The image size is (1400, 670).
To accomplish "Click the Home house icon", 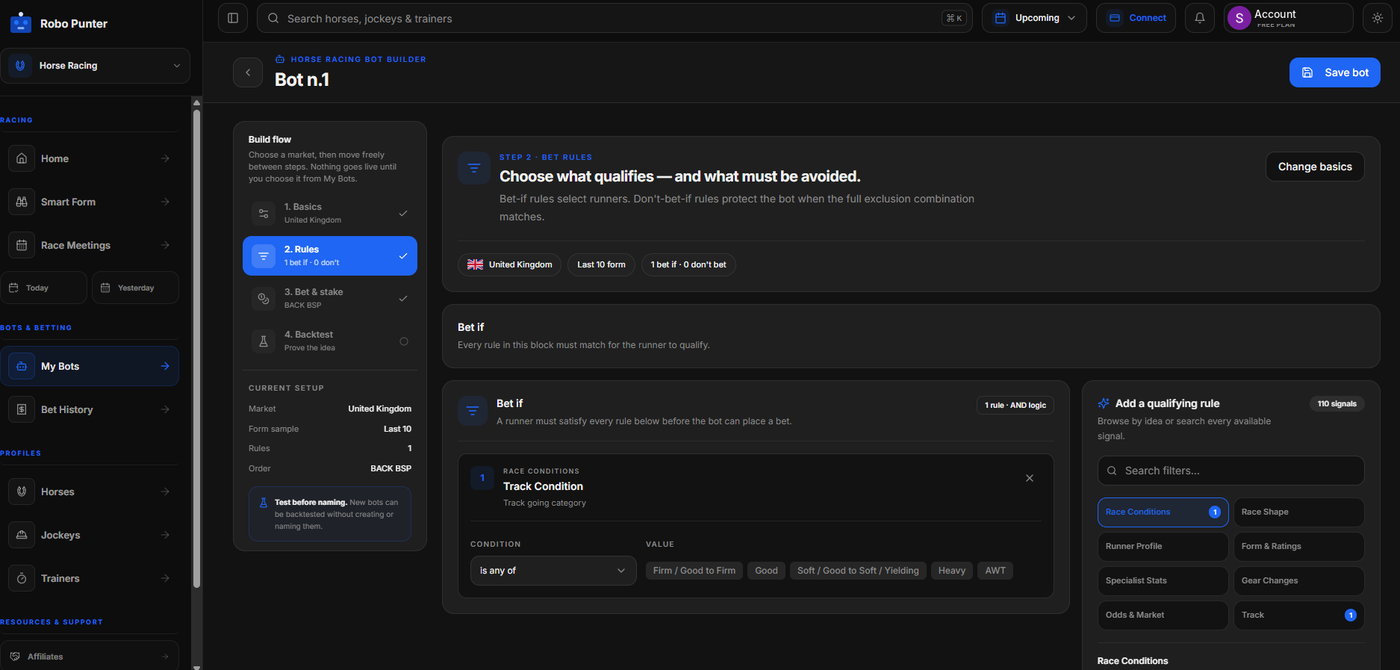I will tap(22, 158).
